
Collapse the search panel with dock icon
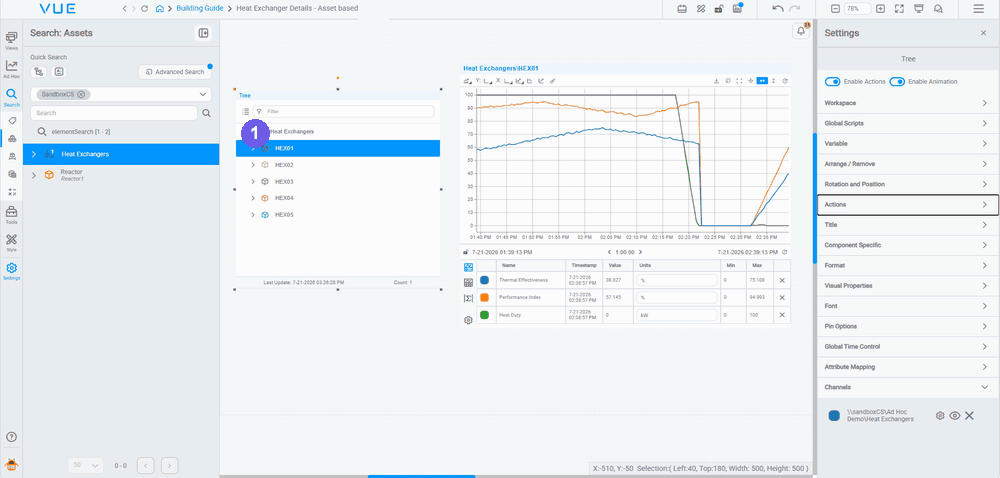click(203, 33)
